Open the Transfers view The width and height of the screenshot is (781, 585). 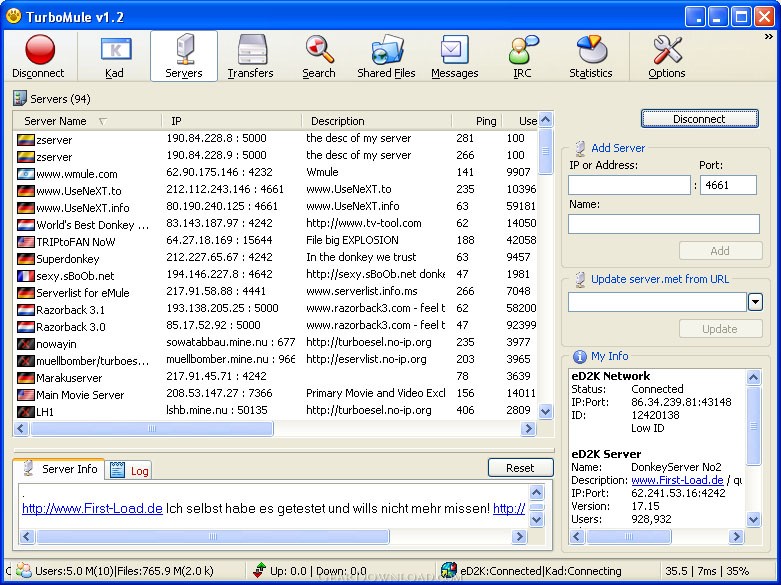[x=250, y=56]
